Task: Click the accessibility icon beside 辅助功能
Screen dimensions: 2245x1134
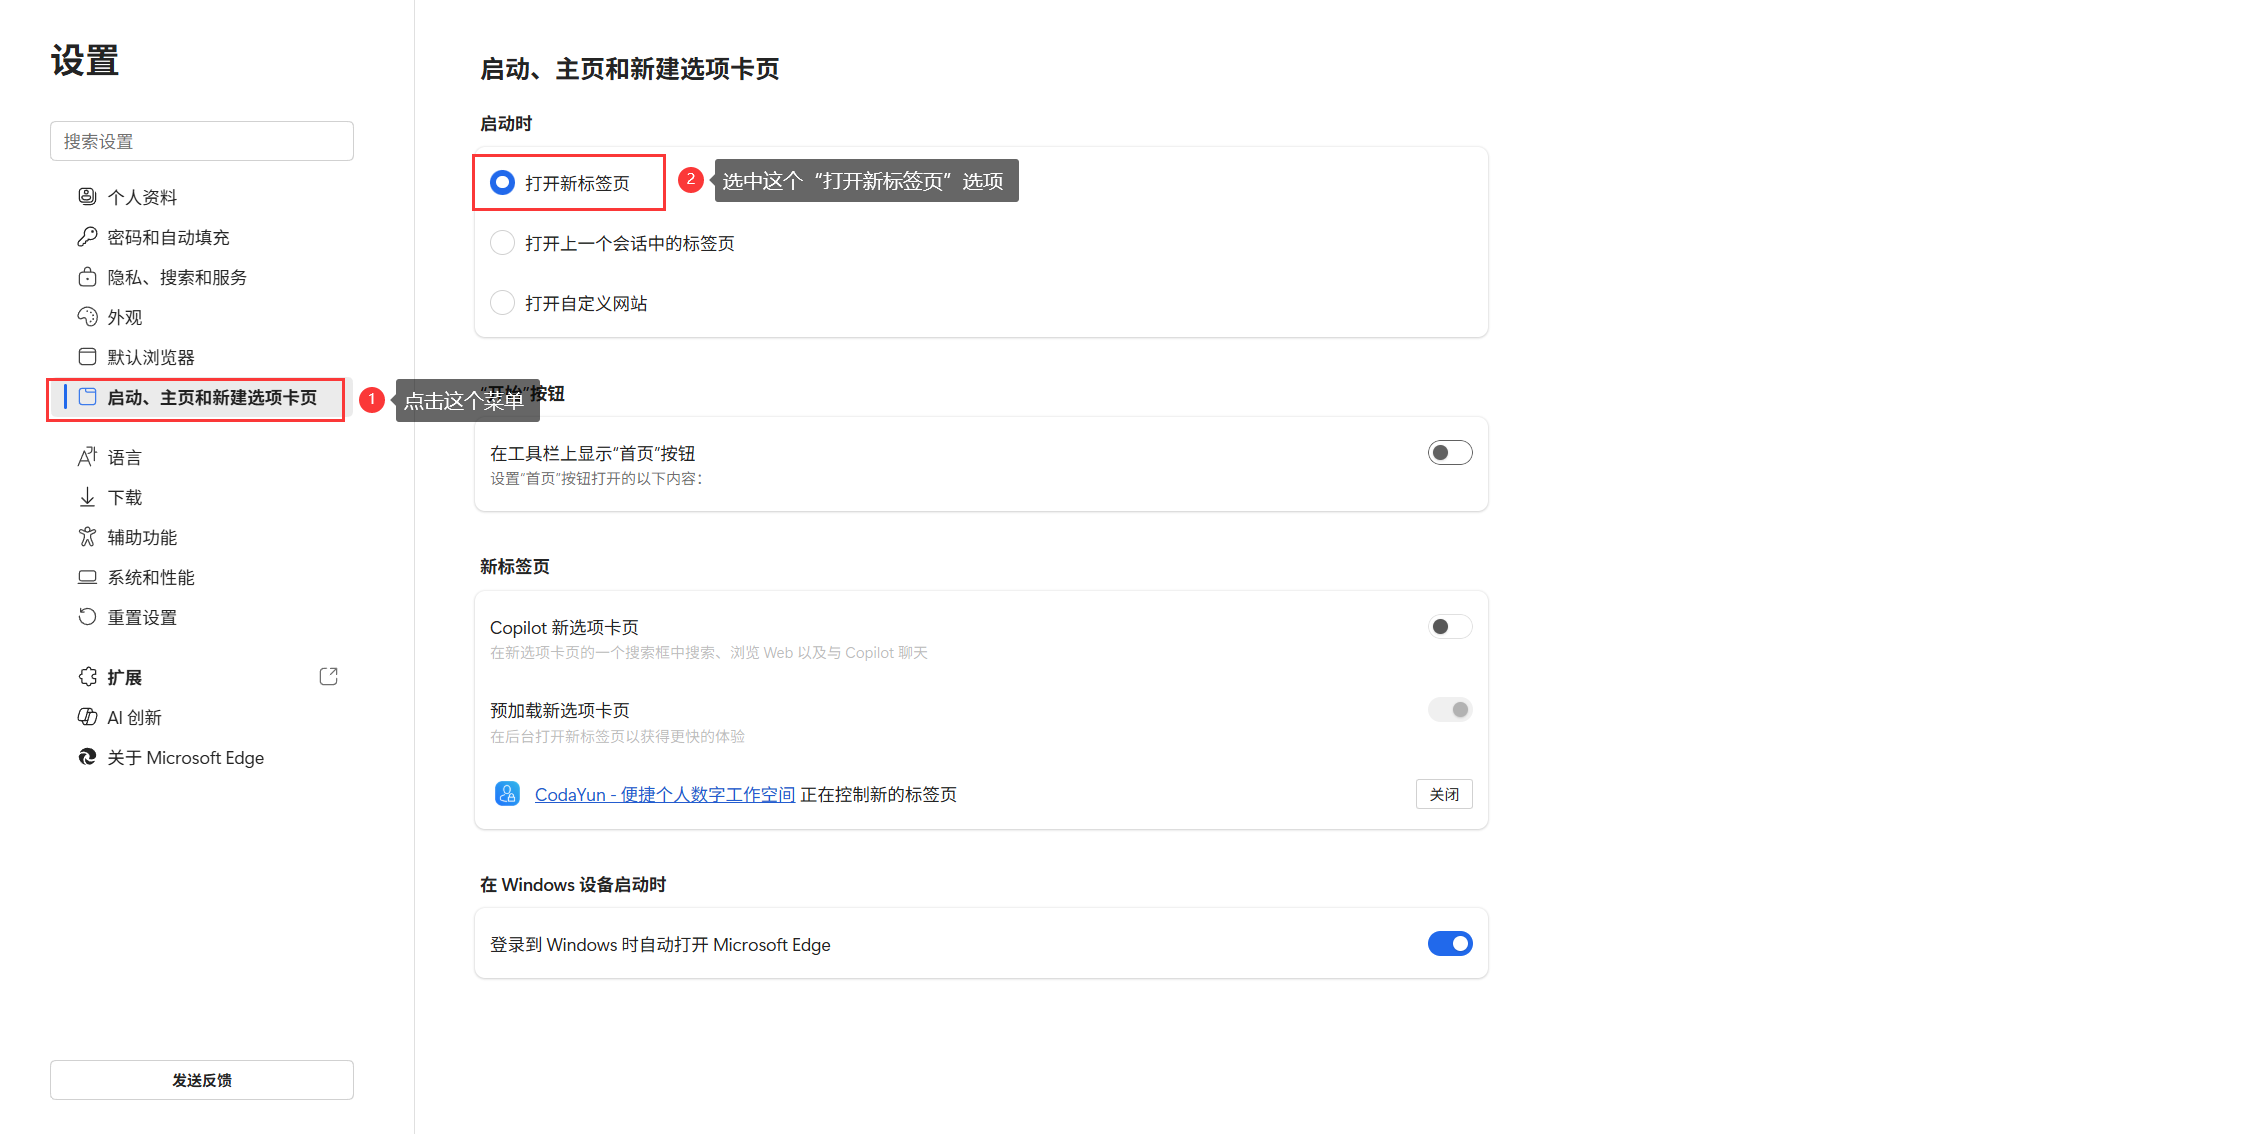Action: pyautogui.click(x=87, y=537)
